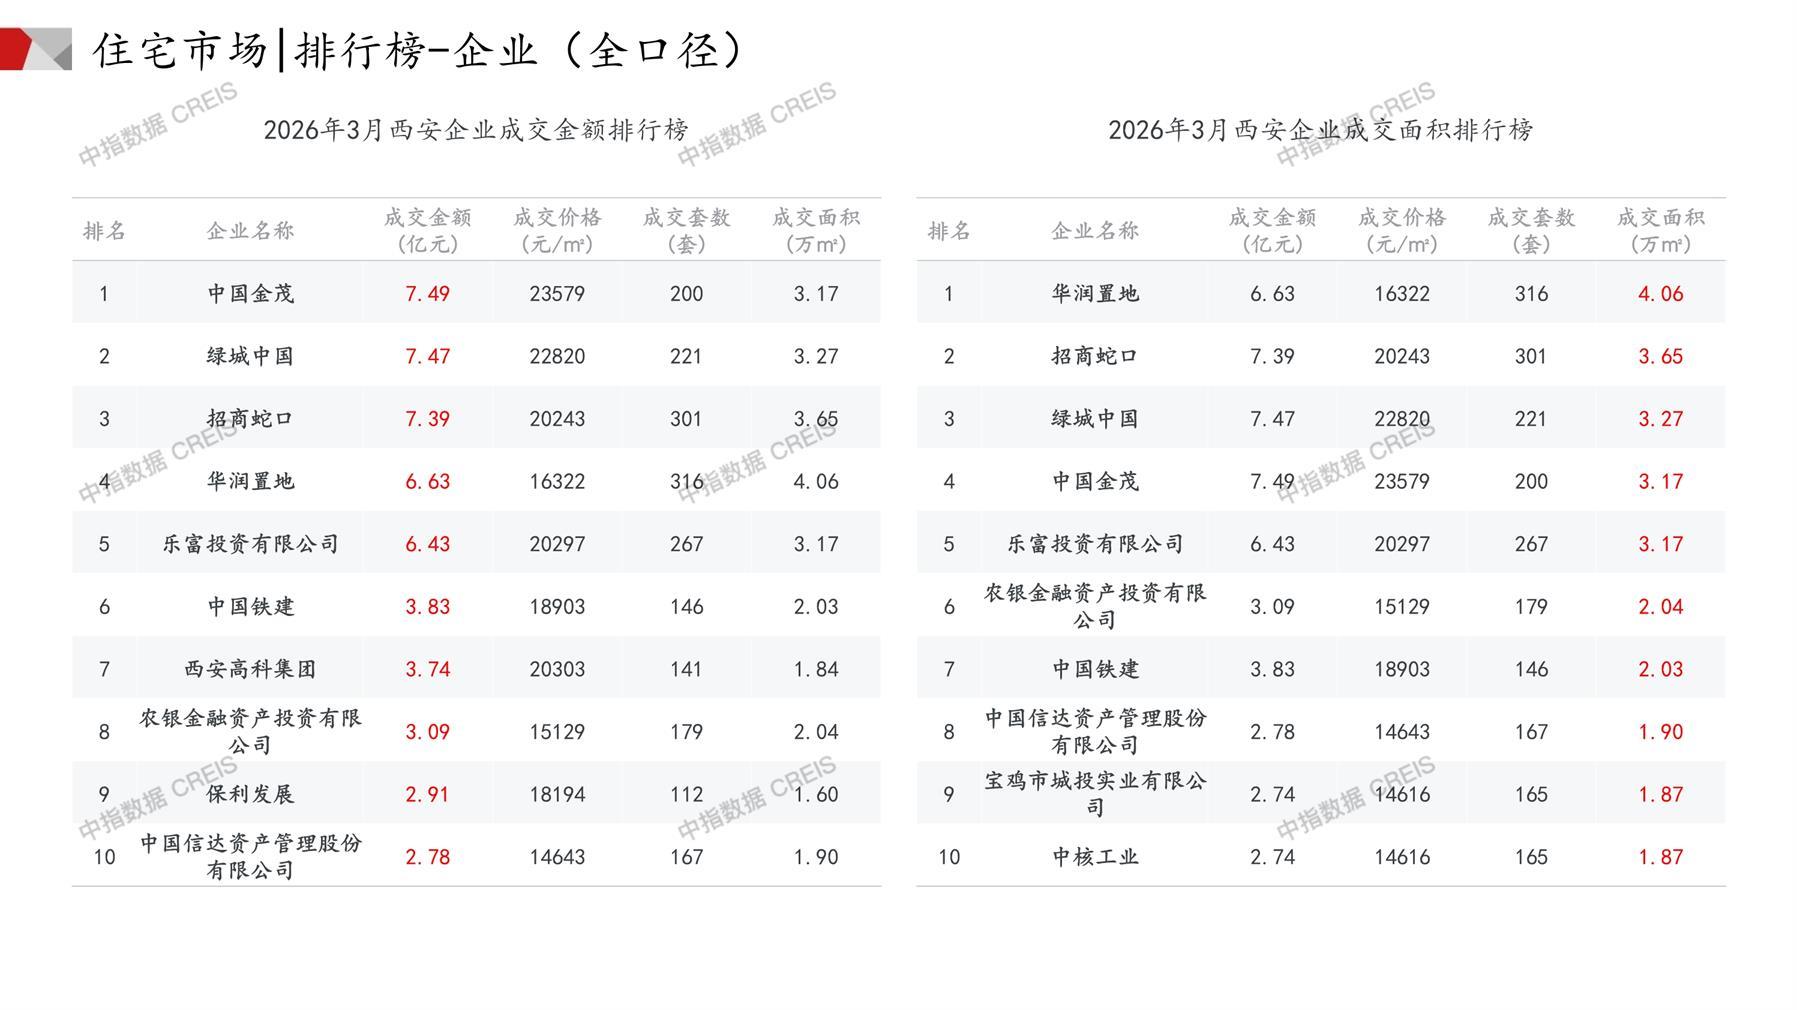Select 排名 header in the right table
Screen dimensions: 1797x1010
[948, 231]
